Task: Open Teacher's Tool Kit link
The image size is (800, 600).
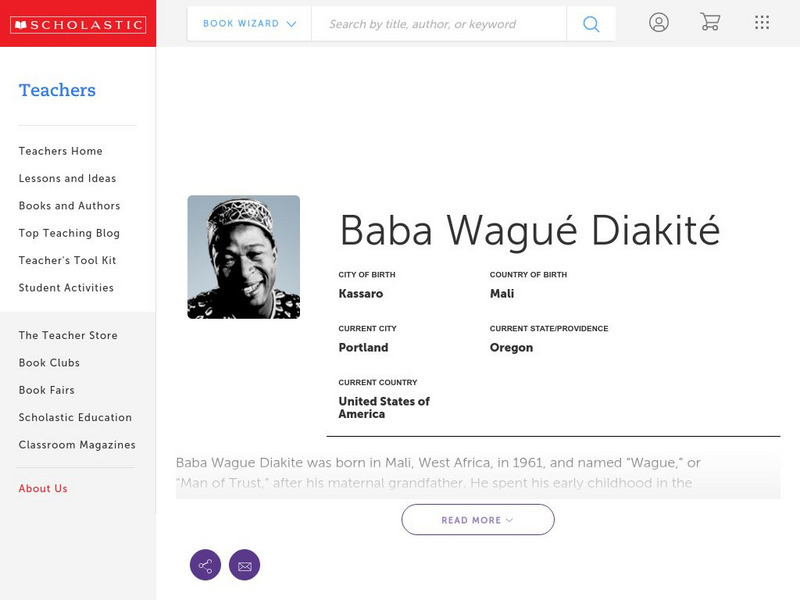Action: 67,261
